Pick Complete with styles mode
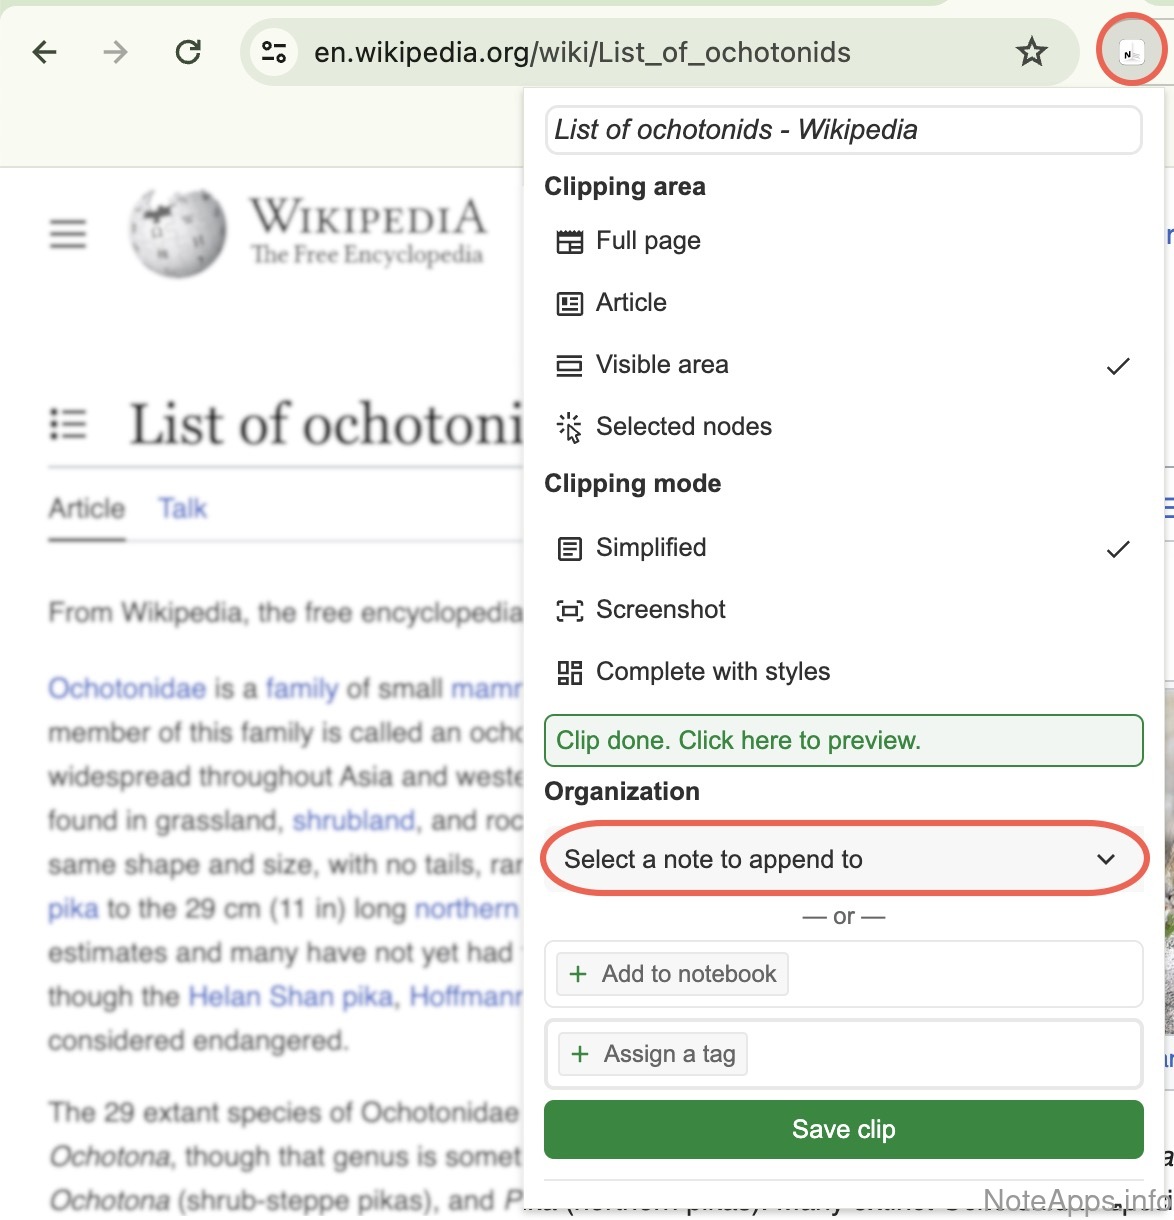The image size is (1174, 1220). 712,672
